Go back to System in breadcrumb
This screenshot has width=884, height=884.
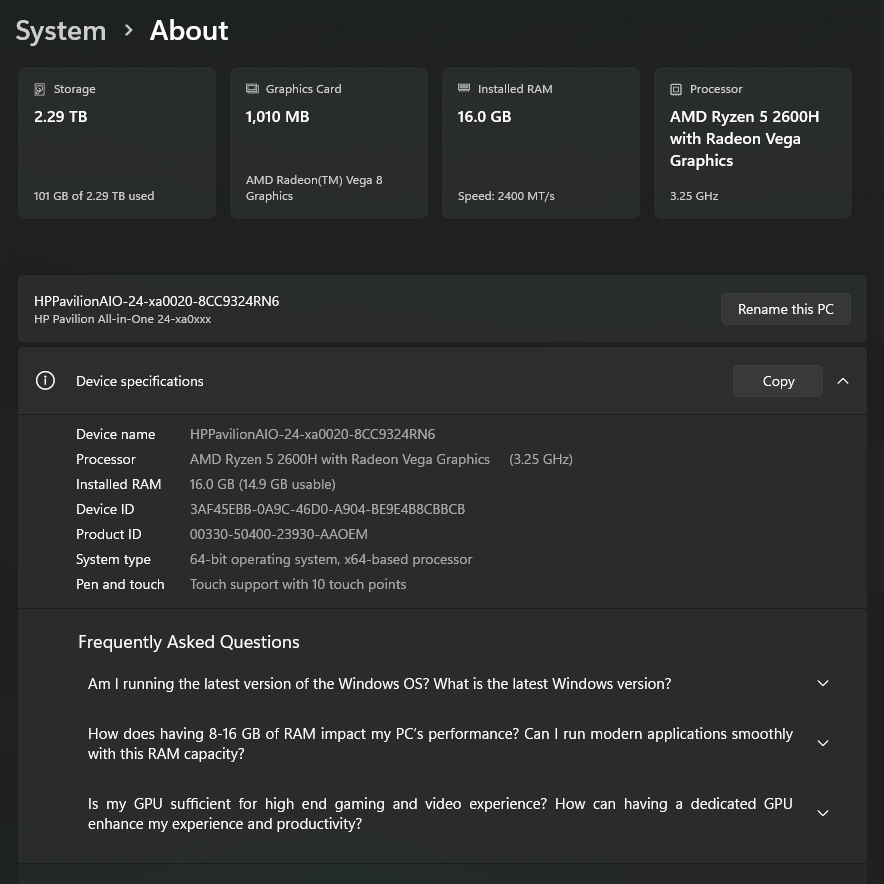click(61, 30)
